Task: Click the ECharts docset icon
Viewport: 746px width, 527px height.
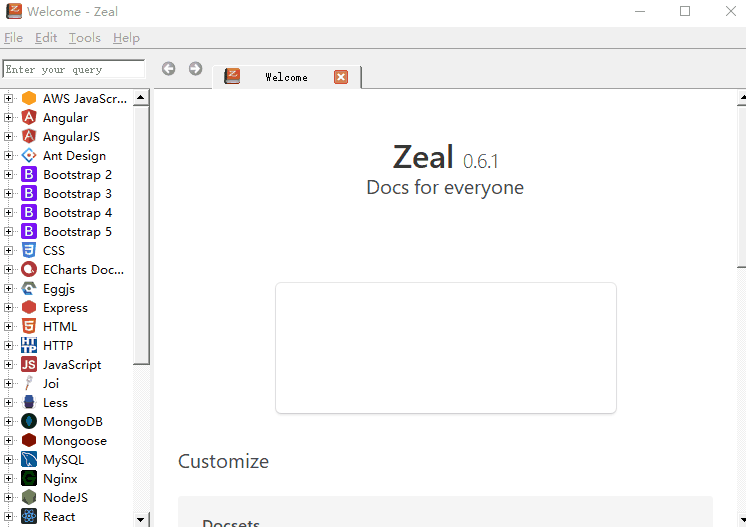Action: [29, 270]
